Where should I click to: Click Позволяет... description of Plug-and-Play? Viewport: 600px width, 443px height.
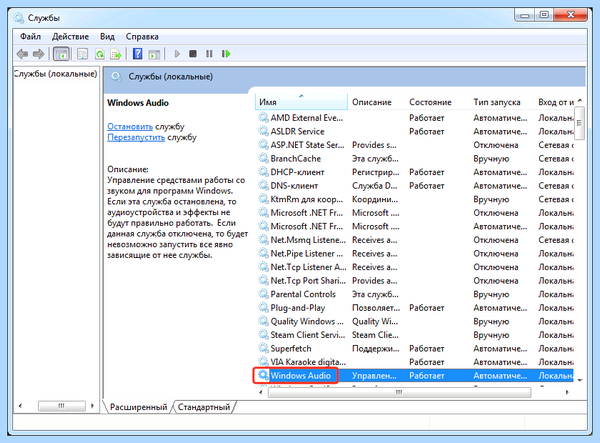[376, 308]
